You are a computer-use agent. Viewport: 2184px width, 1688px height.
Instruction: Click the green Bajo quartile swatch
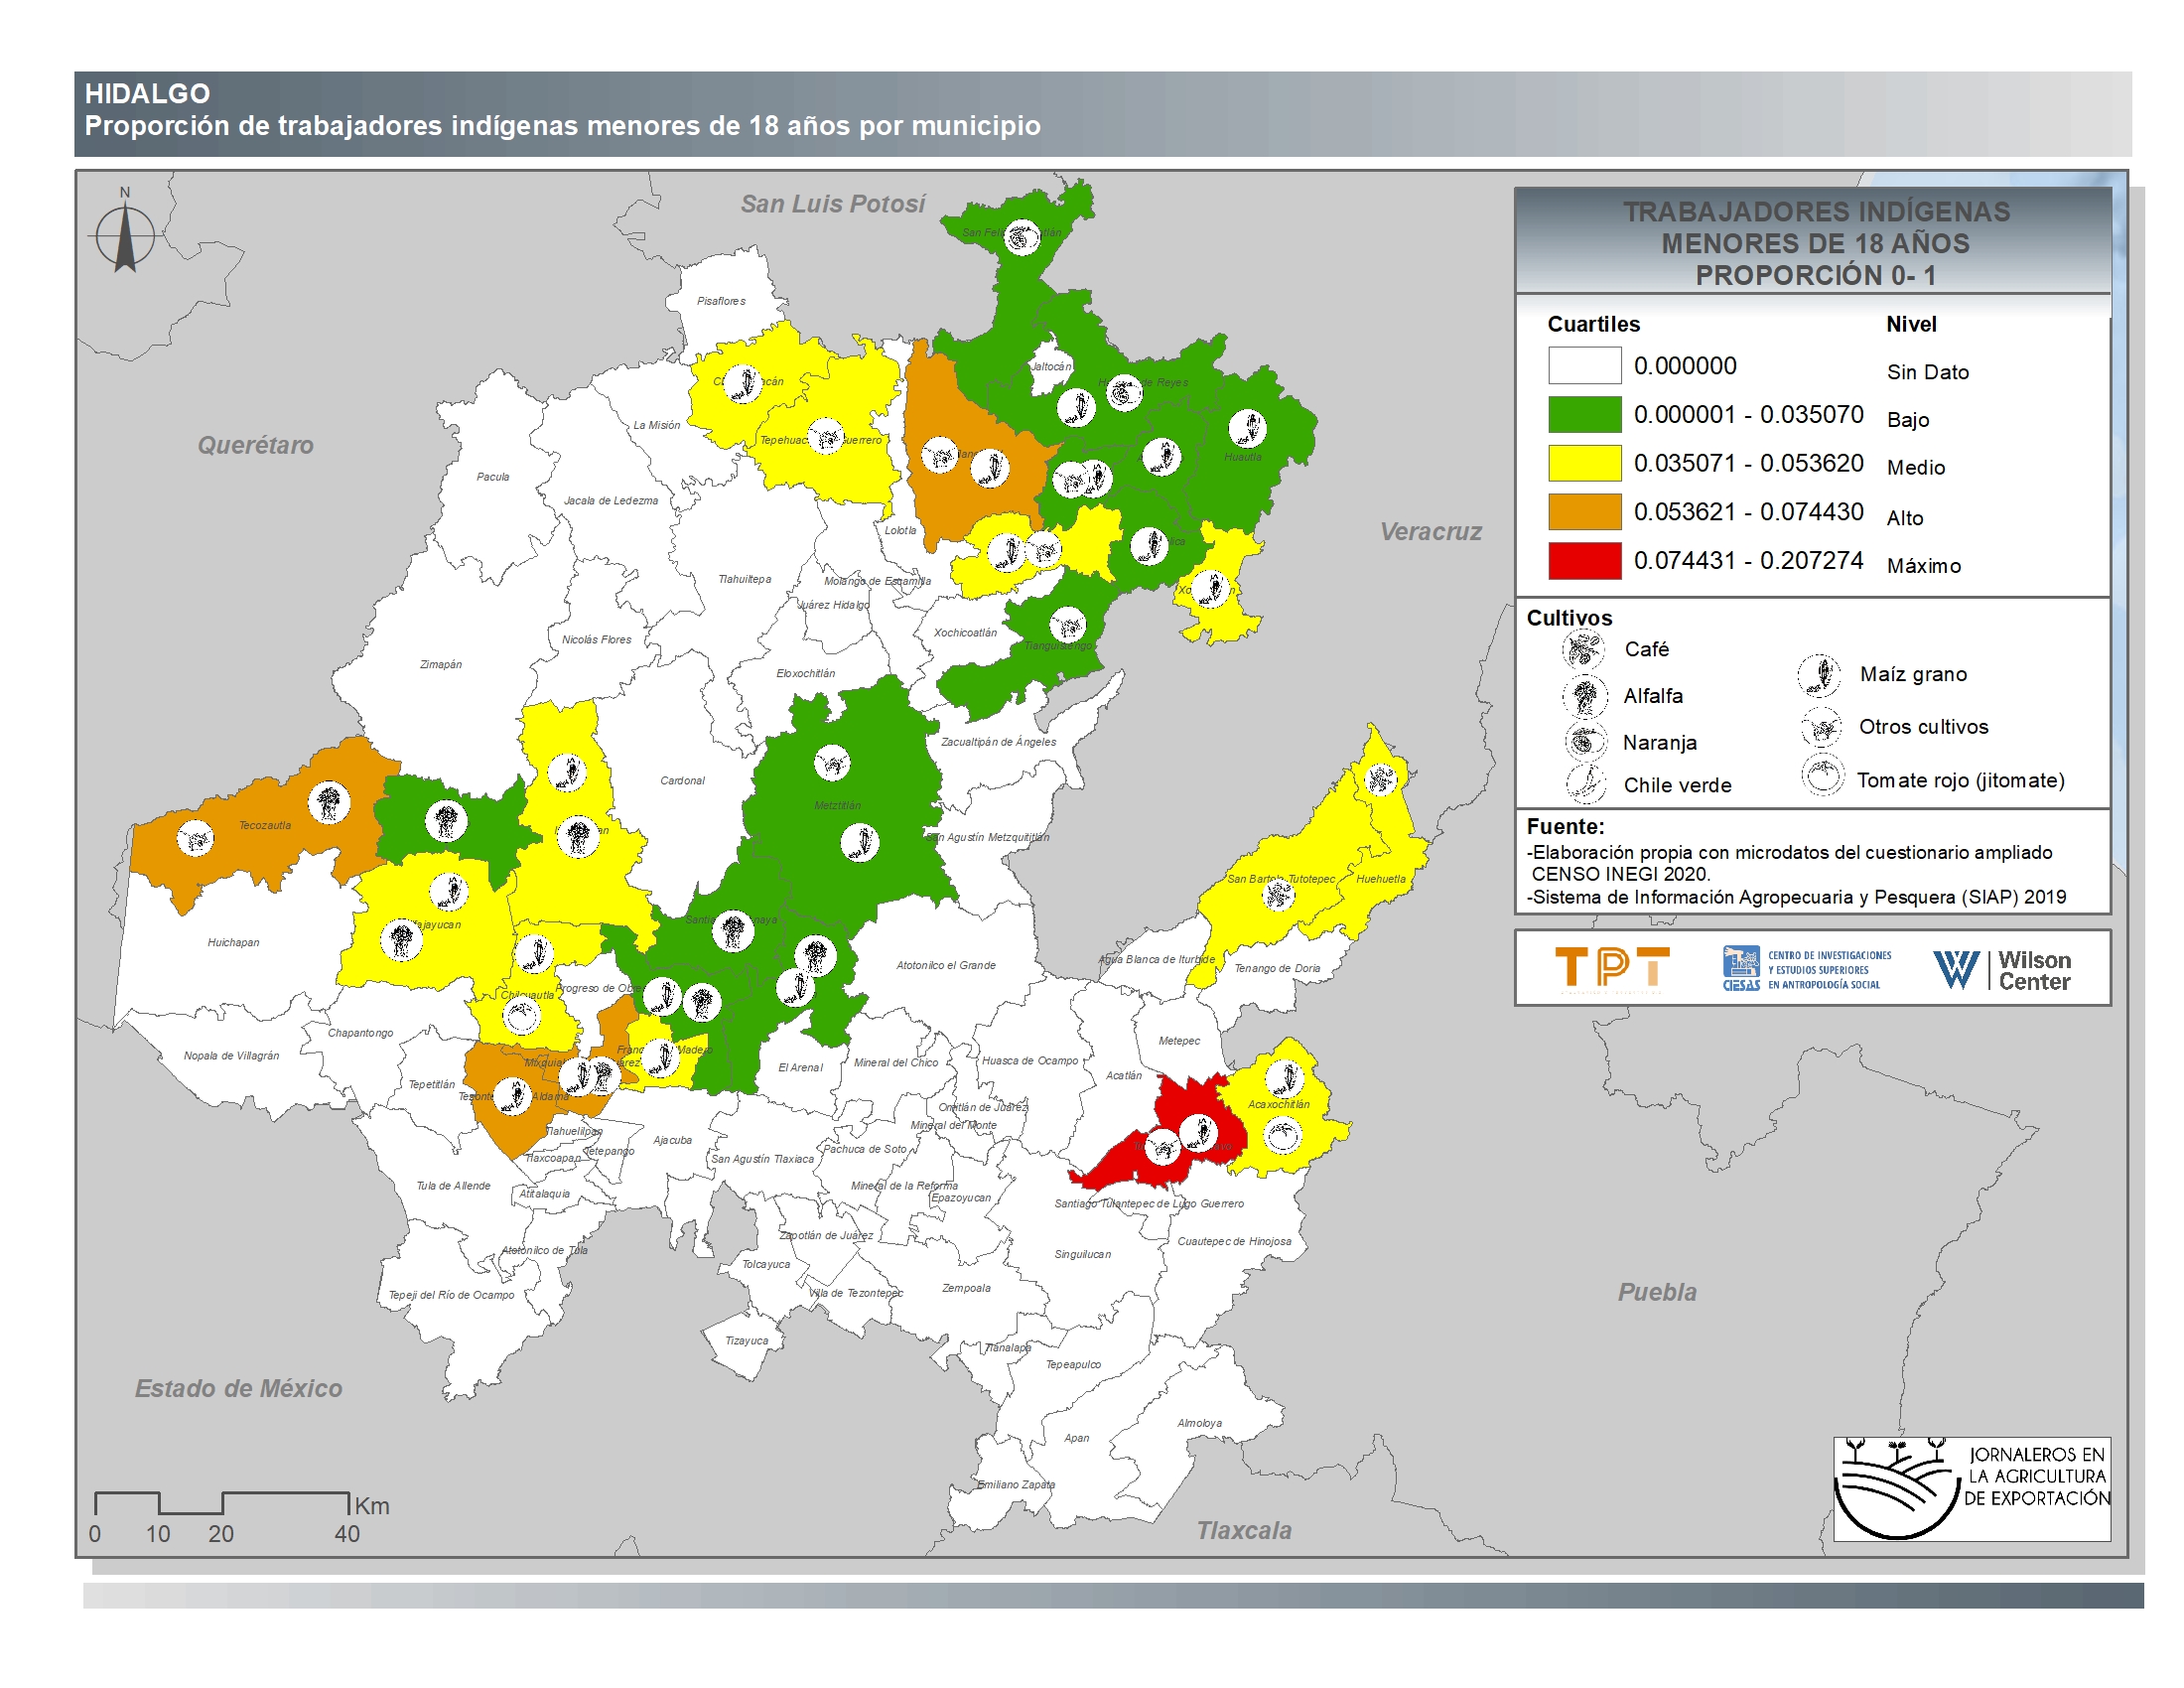[x=1584, y=414]
